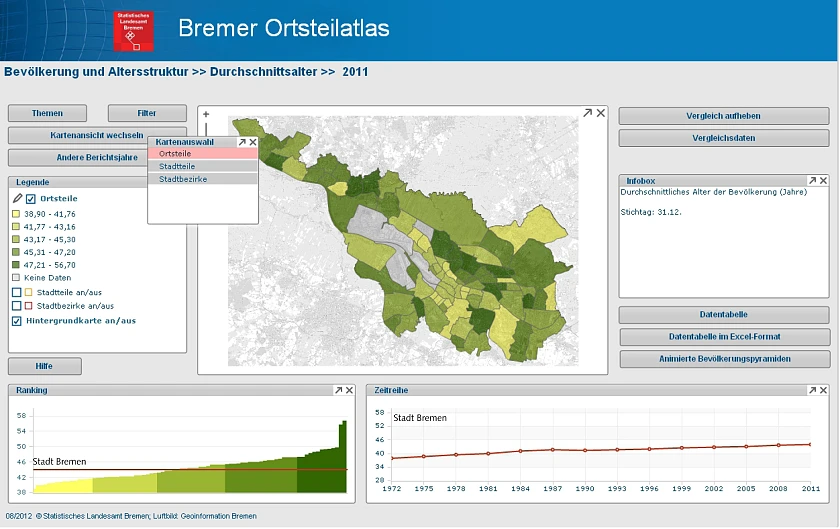
Task: Expand Andere Berichtsjahre year selection
Action: pyautogui.click(x=97, y=158)
